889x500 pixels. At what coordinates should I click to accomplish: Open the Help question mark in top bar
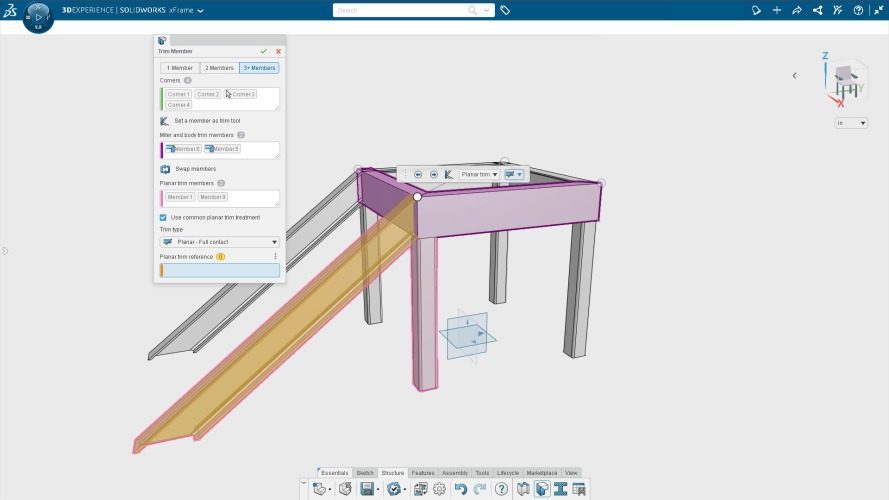pos(858,10)
